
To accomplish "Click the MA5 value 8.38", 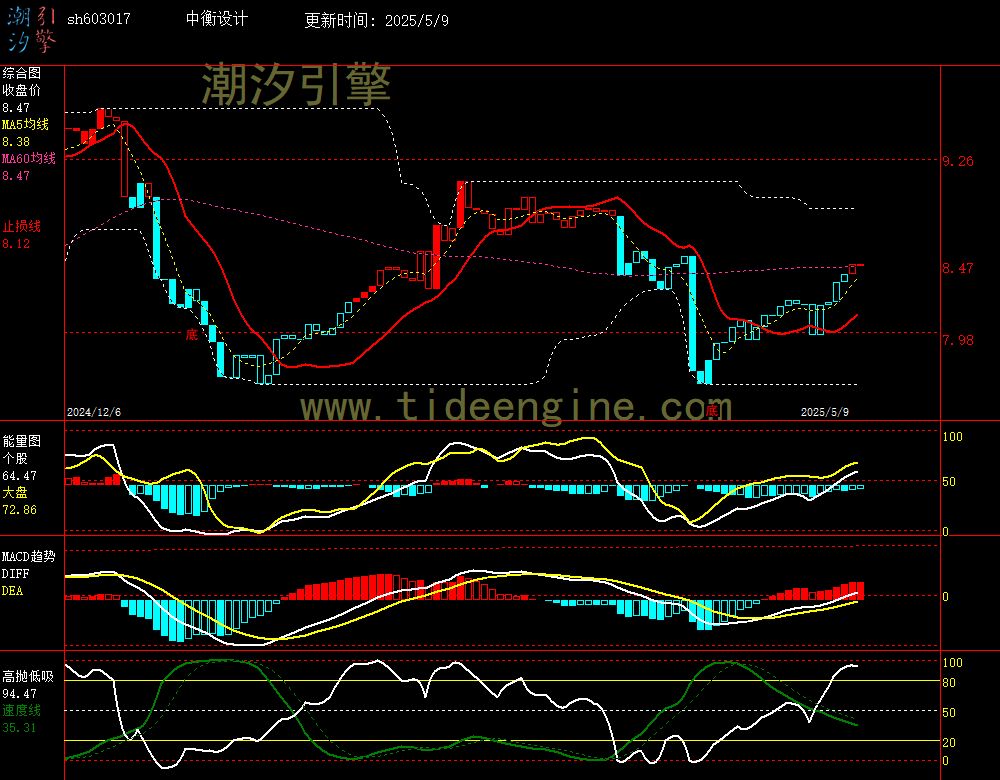I will pos(16,142).
